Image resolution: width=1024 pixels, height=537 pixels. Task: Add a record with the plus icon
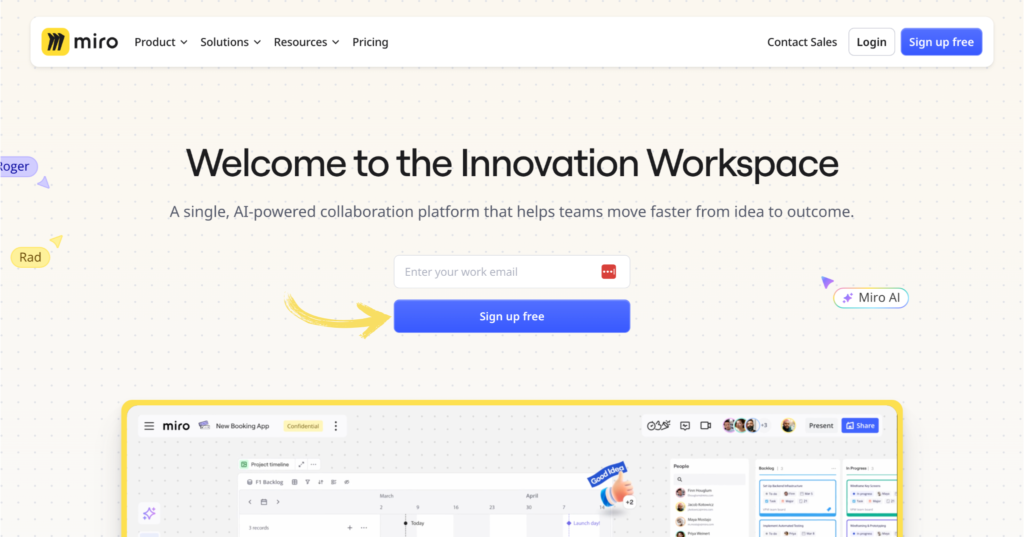(350, 528)
